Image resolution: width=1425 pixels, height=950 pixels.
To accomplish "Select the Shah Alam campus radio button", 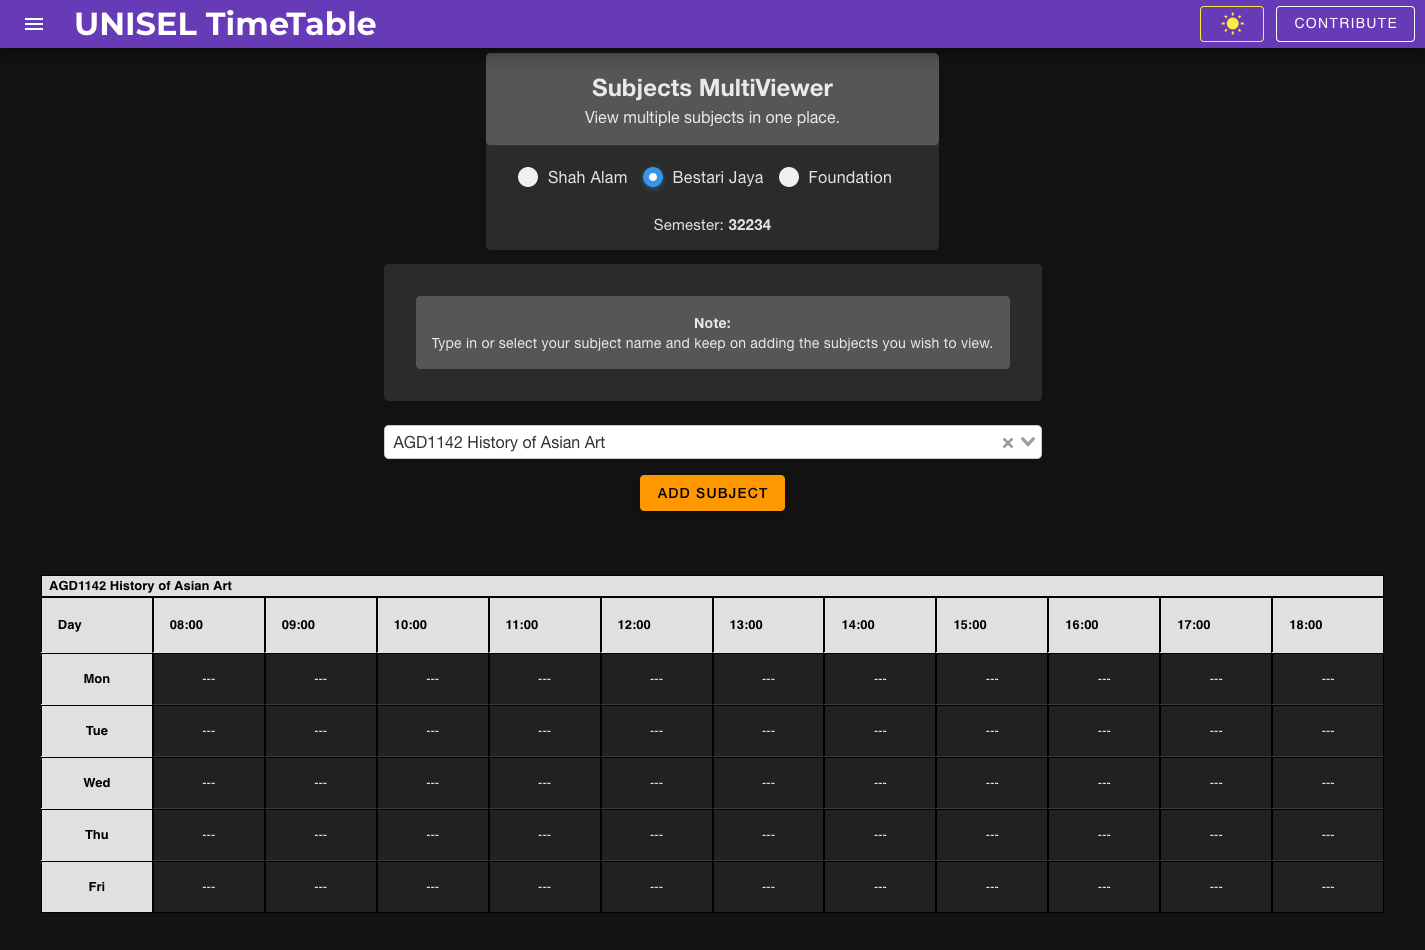I will click(x=528, y=177).
